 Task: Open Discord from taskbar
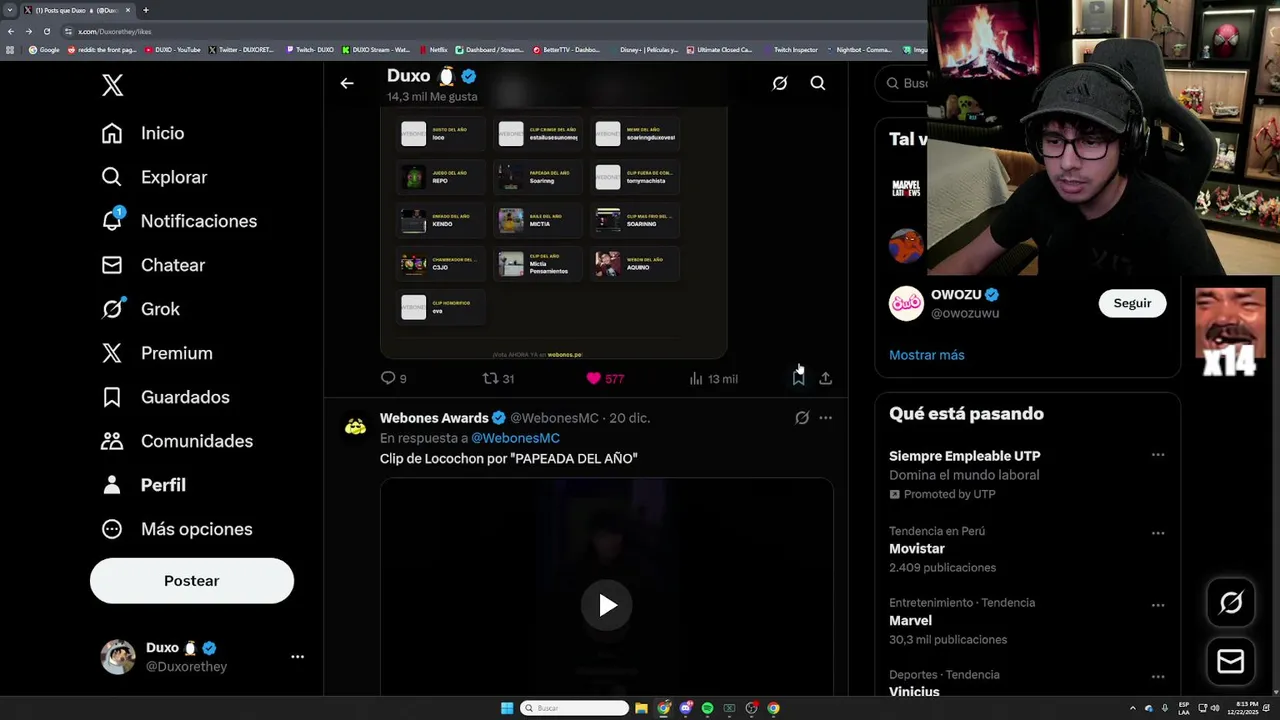point(685,708)
